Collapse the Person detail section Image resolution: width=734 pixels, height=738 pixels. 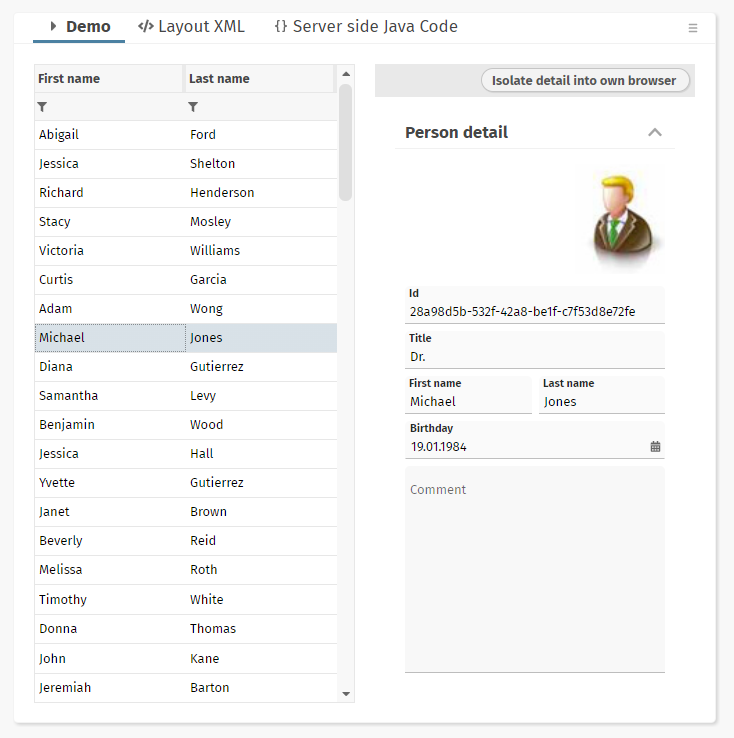click(x=655, y=132)
